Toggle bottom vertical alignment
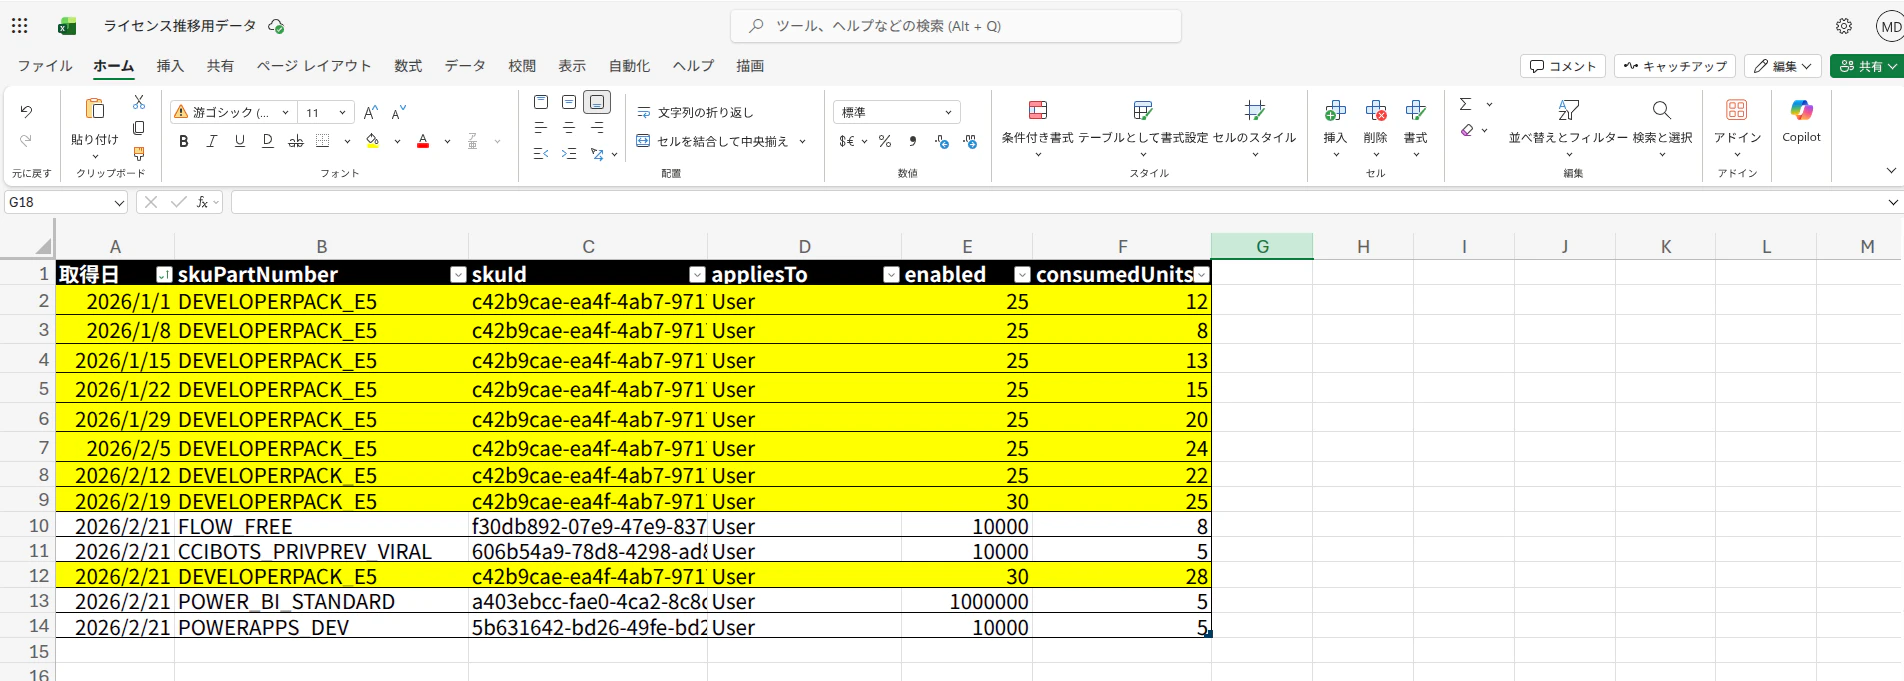Image resolution: width=1904 pixels, height=681 pixels. [597, 102]
